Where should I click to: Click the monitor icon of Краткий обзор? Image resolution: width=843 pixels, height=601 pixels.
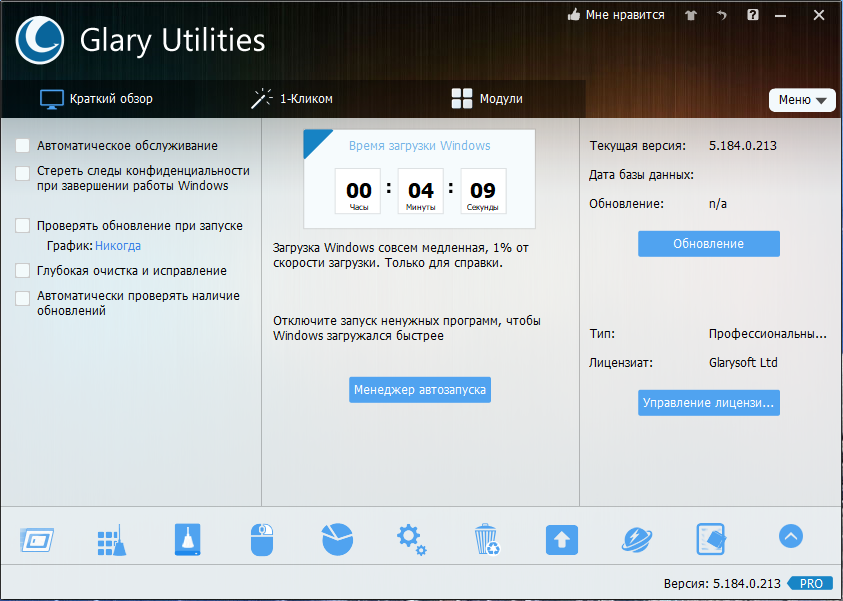tap(52, 99)
